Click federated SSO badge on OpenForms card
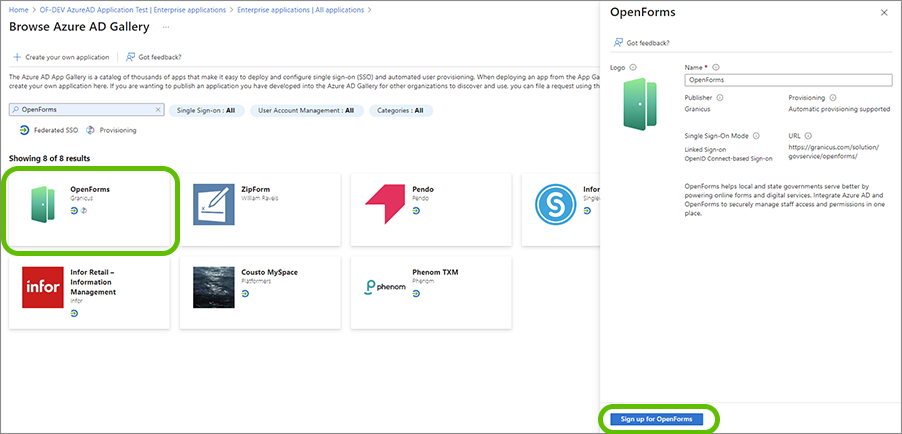902x434 pixels. [x=74, y=210]
